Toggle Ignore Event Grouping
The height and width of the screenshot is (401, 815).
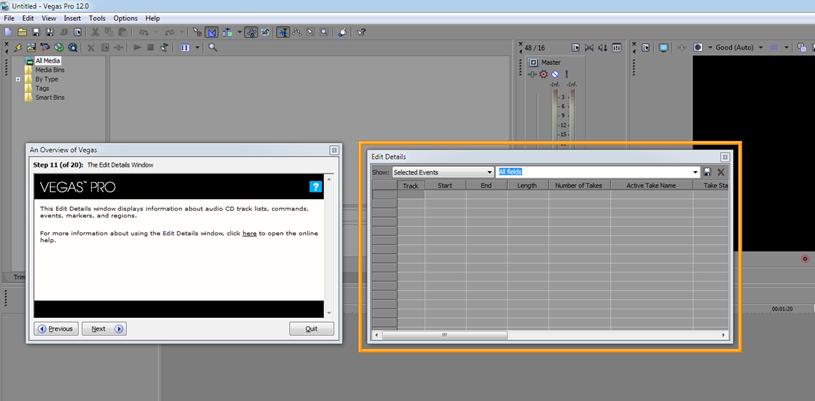(x=265, y=32)
